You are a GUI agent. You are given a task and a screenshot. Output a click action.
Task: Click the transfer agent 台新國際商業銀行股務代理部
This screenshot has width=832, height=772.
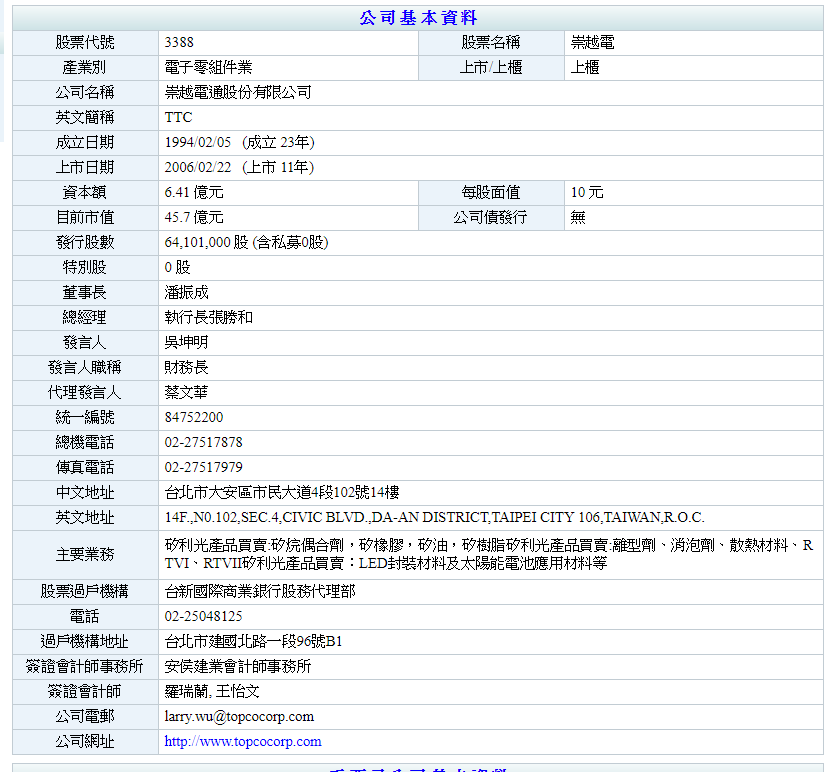click(x=260, y=591)
